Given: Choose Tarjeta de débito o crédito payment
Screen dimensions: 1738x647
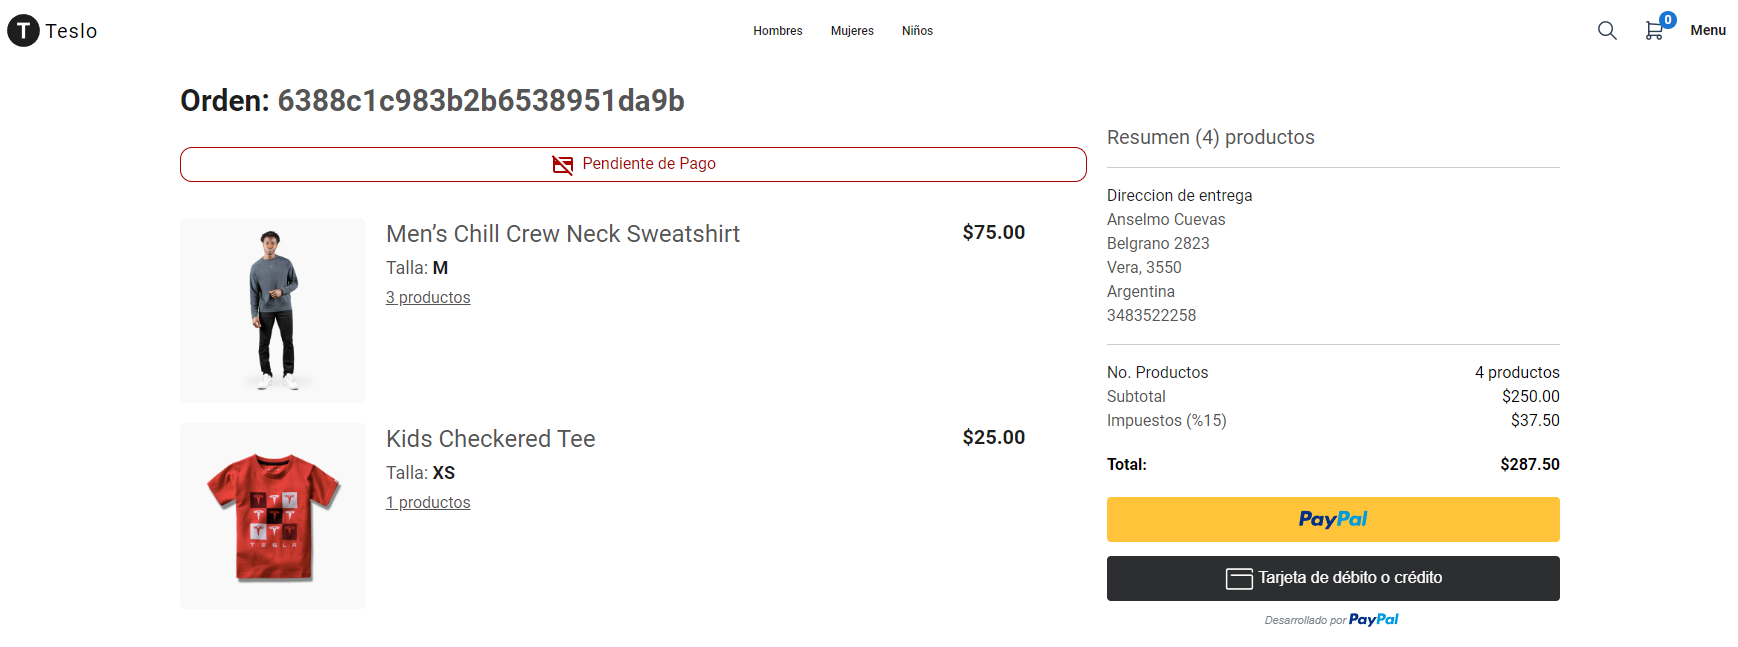Looking at the screenshot, I should point(1333,578).
